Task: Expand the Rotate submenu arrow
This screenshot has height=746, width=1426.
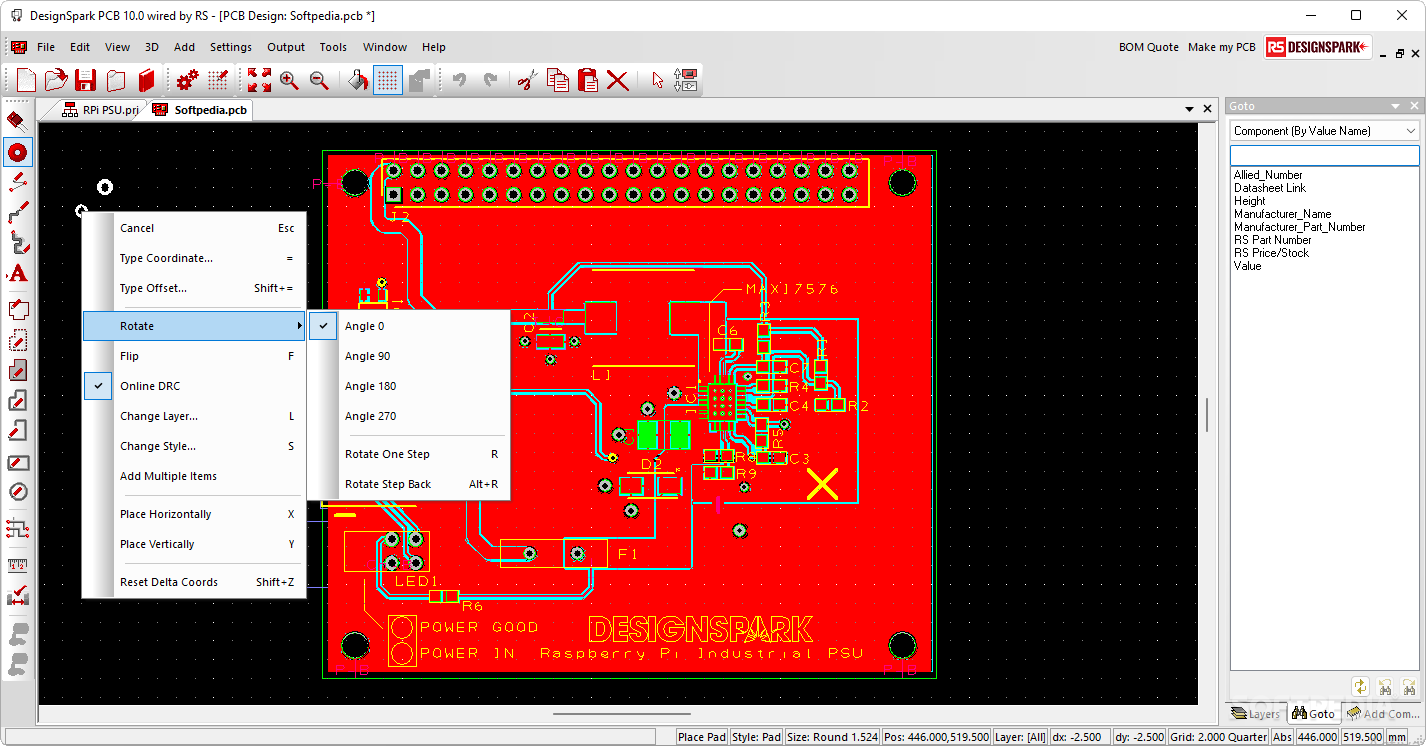Action: pos(299,326)
